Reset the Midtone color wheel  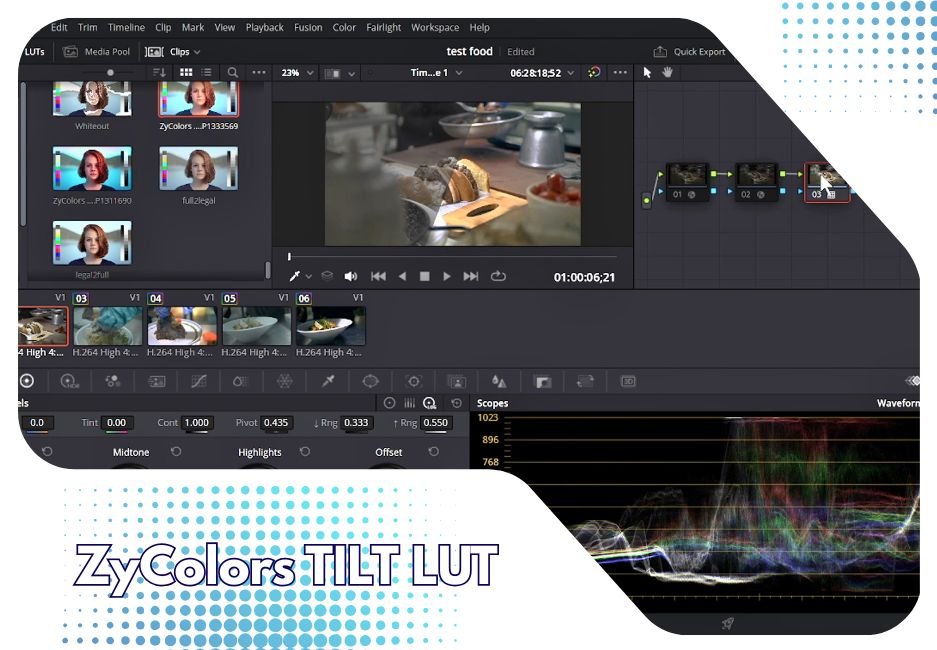coord(176,452)
